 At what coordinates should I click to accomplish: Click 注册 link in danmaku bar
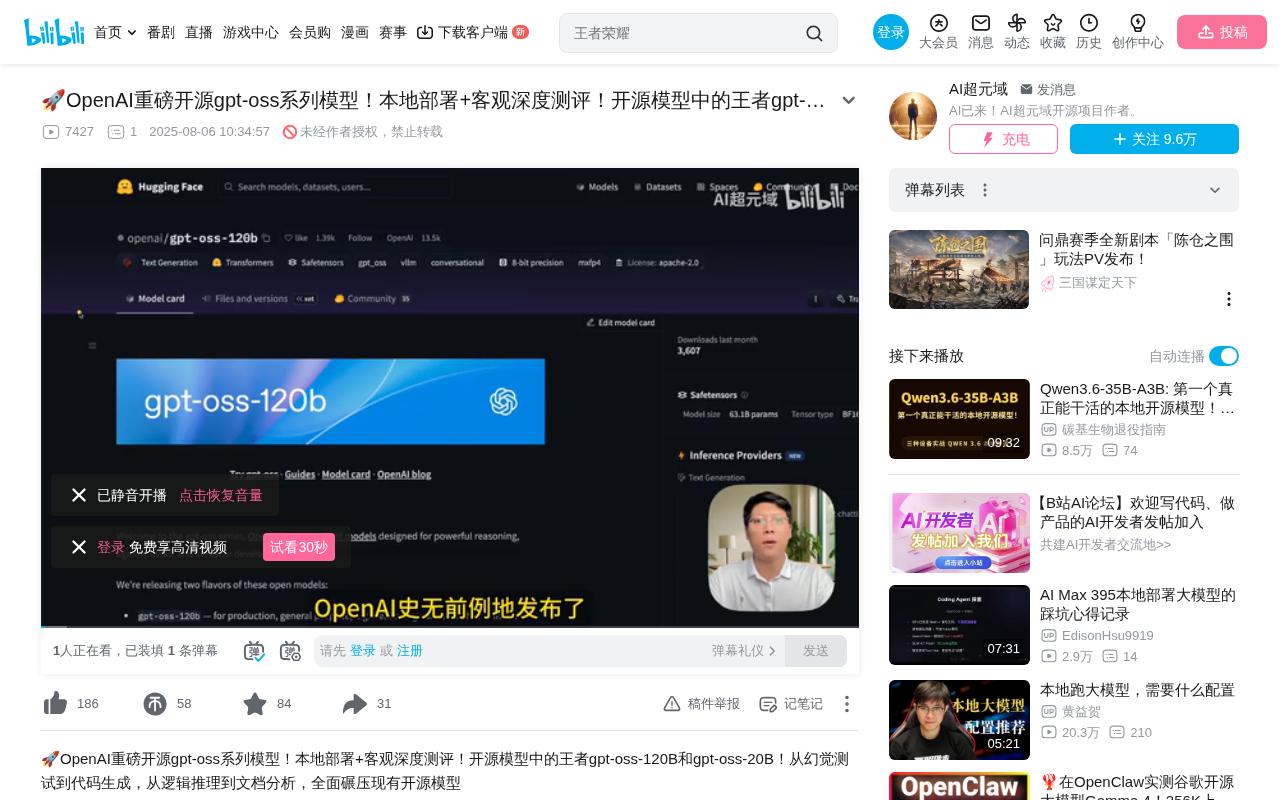click(410, 651)
